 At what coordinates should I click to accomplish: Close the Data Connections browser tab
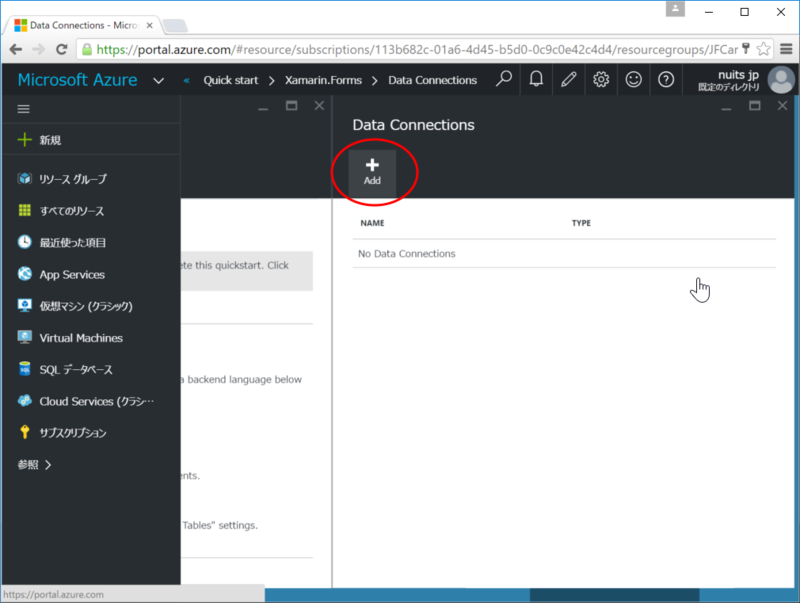[149, 25]
